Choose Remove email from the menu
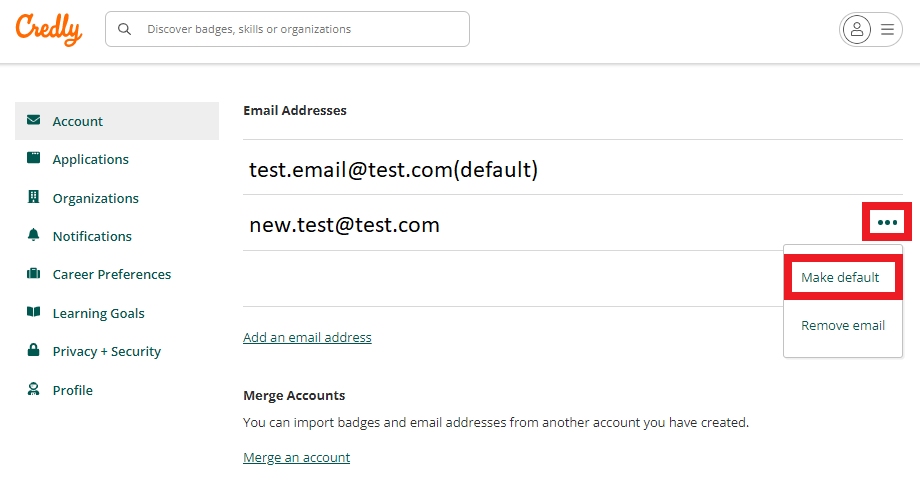This screenshot has height=478, width=920. pyautogui.click(x=843, y=326)
